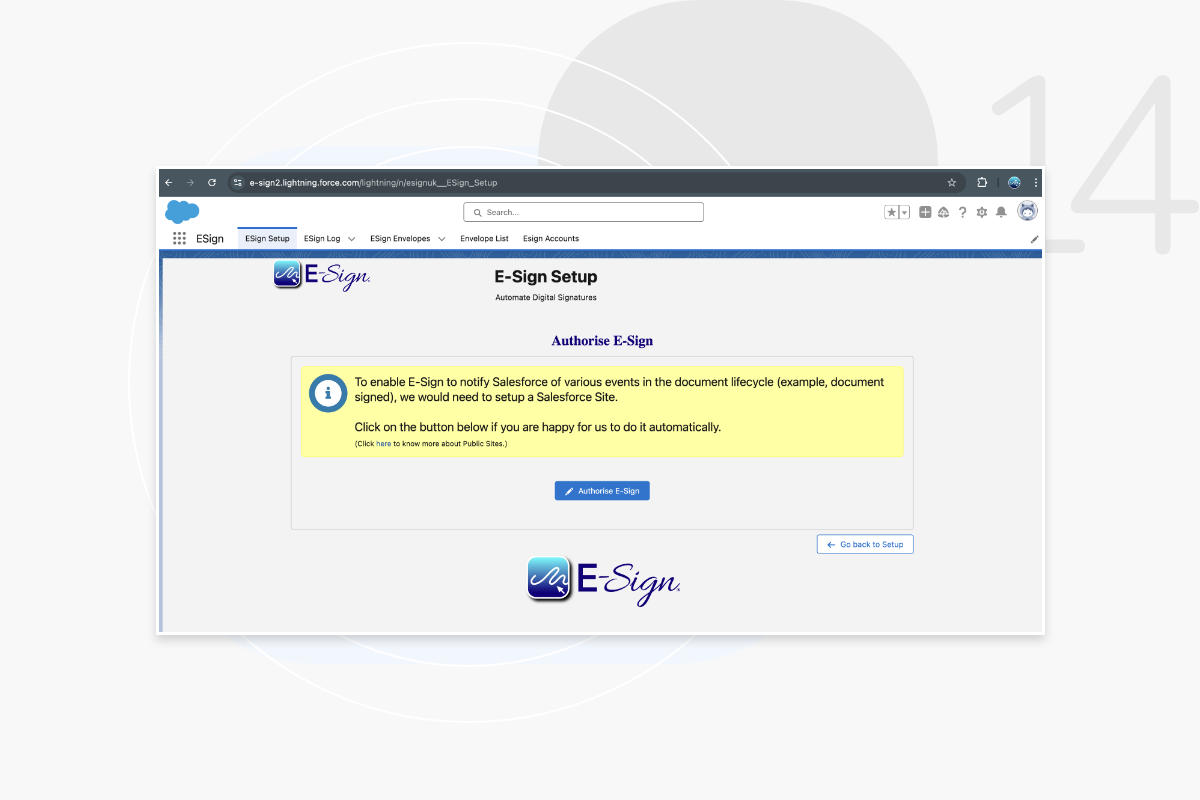Click the Salesforce cloud logo
The height and width of the screenshot is (800, 1200).
(182, 211)
